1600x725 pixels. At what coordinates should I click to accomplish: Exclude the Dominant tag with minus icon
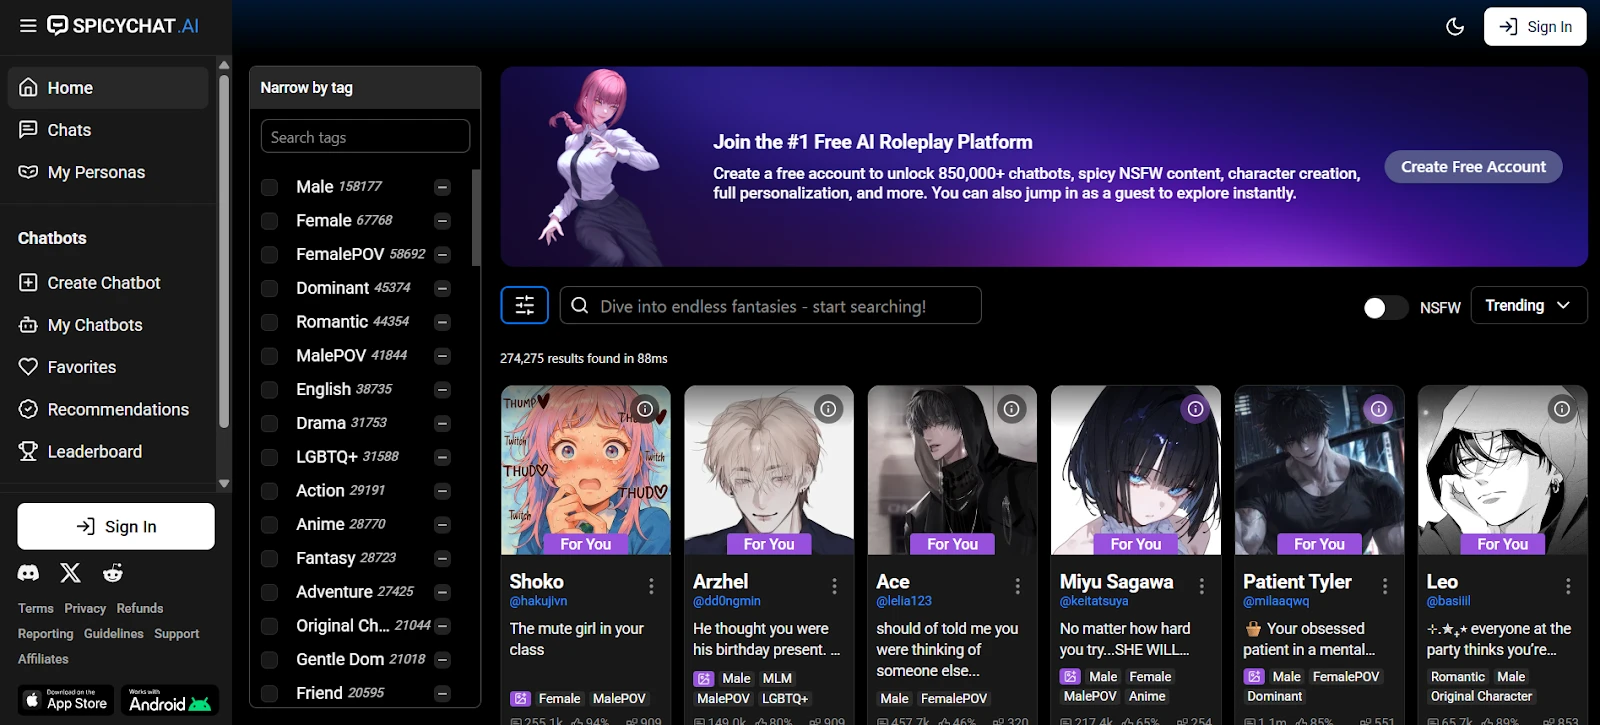click(x=442, y=289)
